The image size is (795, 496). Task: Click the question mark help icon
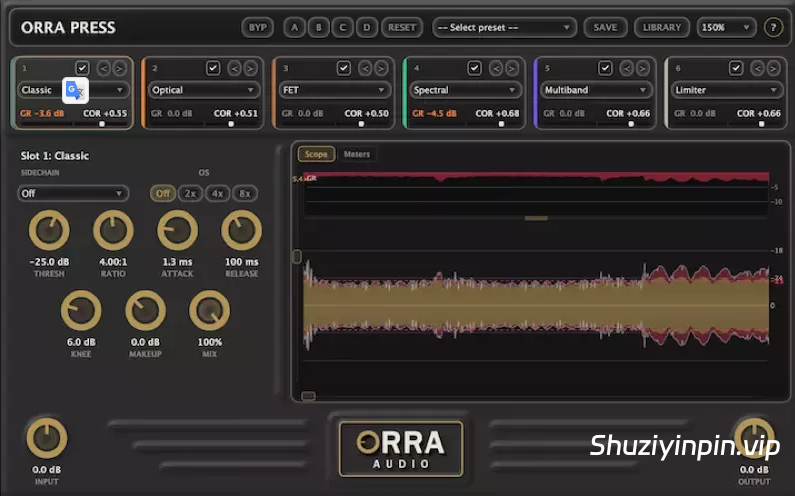(773, 27)
